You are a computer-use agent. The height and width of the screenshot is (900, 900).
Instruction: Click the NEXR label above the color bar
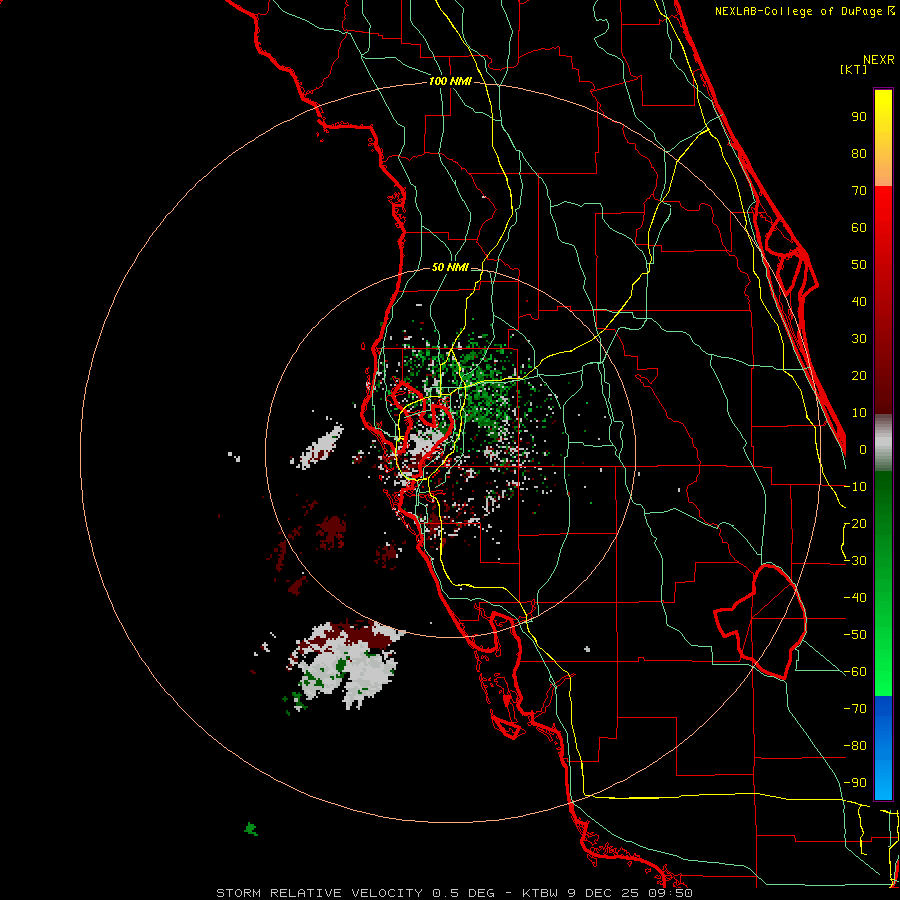click(x=879, y=60)
